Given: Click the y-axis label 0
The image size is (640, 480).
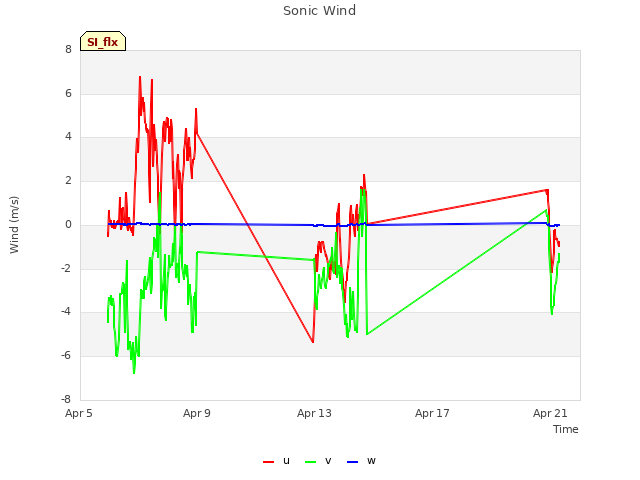Looking at the screenshot, I should (68, 224).
